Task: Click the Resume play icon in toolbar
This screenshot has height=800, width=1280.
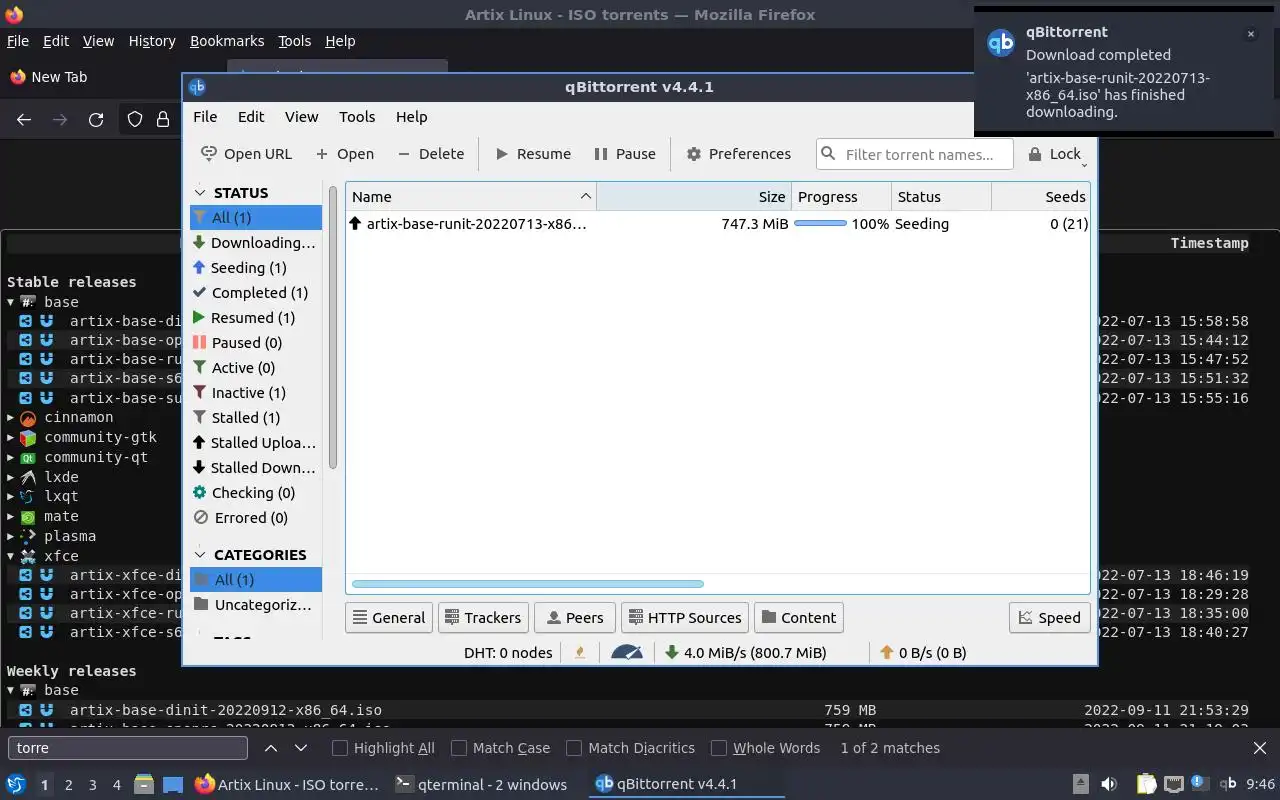Action: [501, 154]
